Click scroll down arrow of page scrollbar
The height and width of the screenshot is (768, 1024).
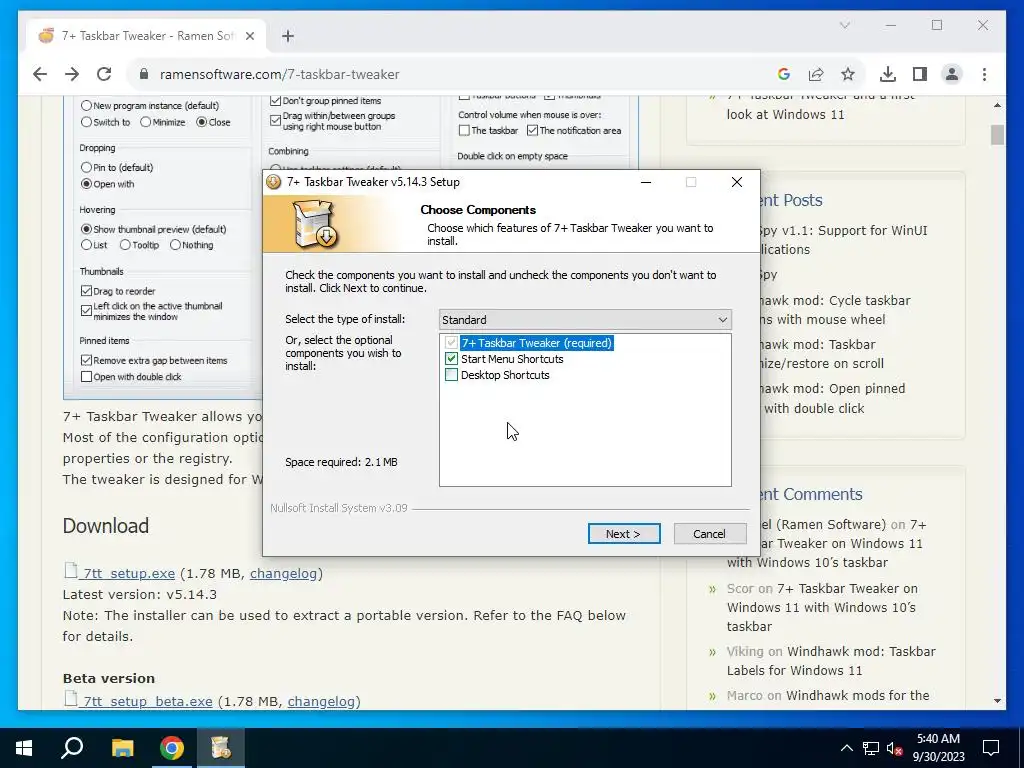tap(997, 701)
